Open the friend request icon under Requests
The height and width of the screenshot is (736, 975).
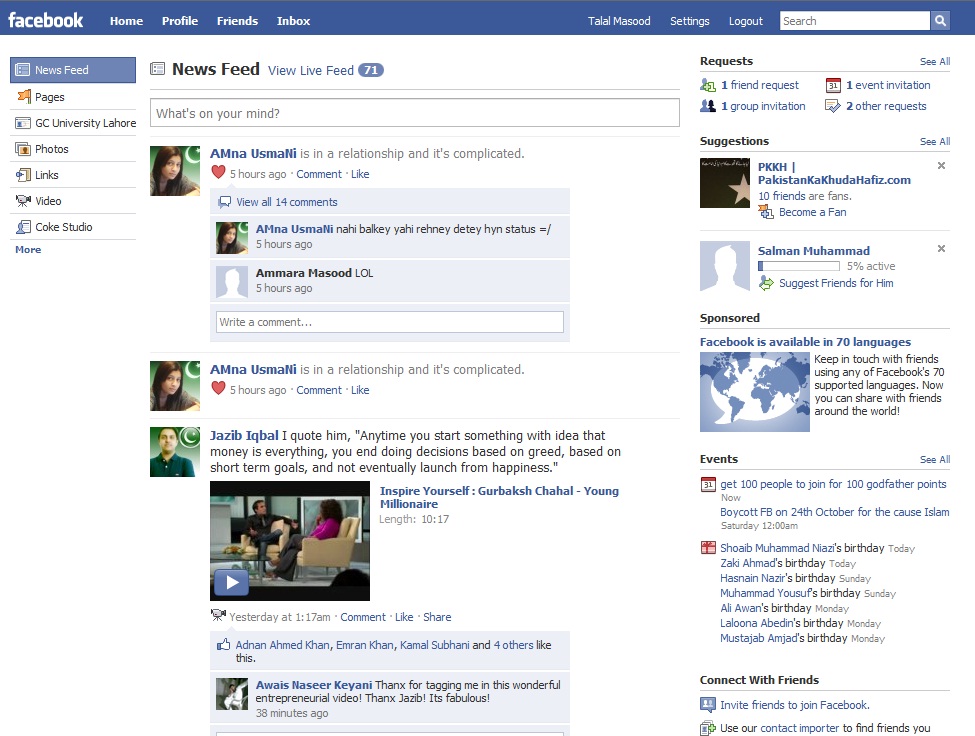coord(706,85)
